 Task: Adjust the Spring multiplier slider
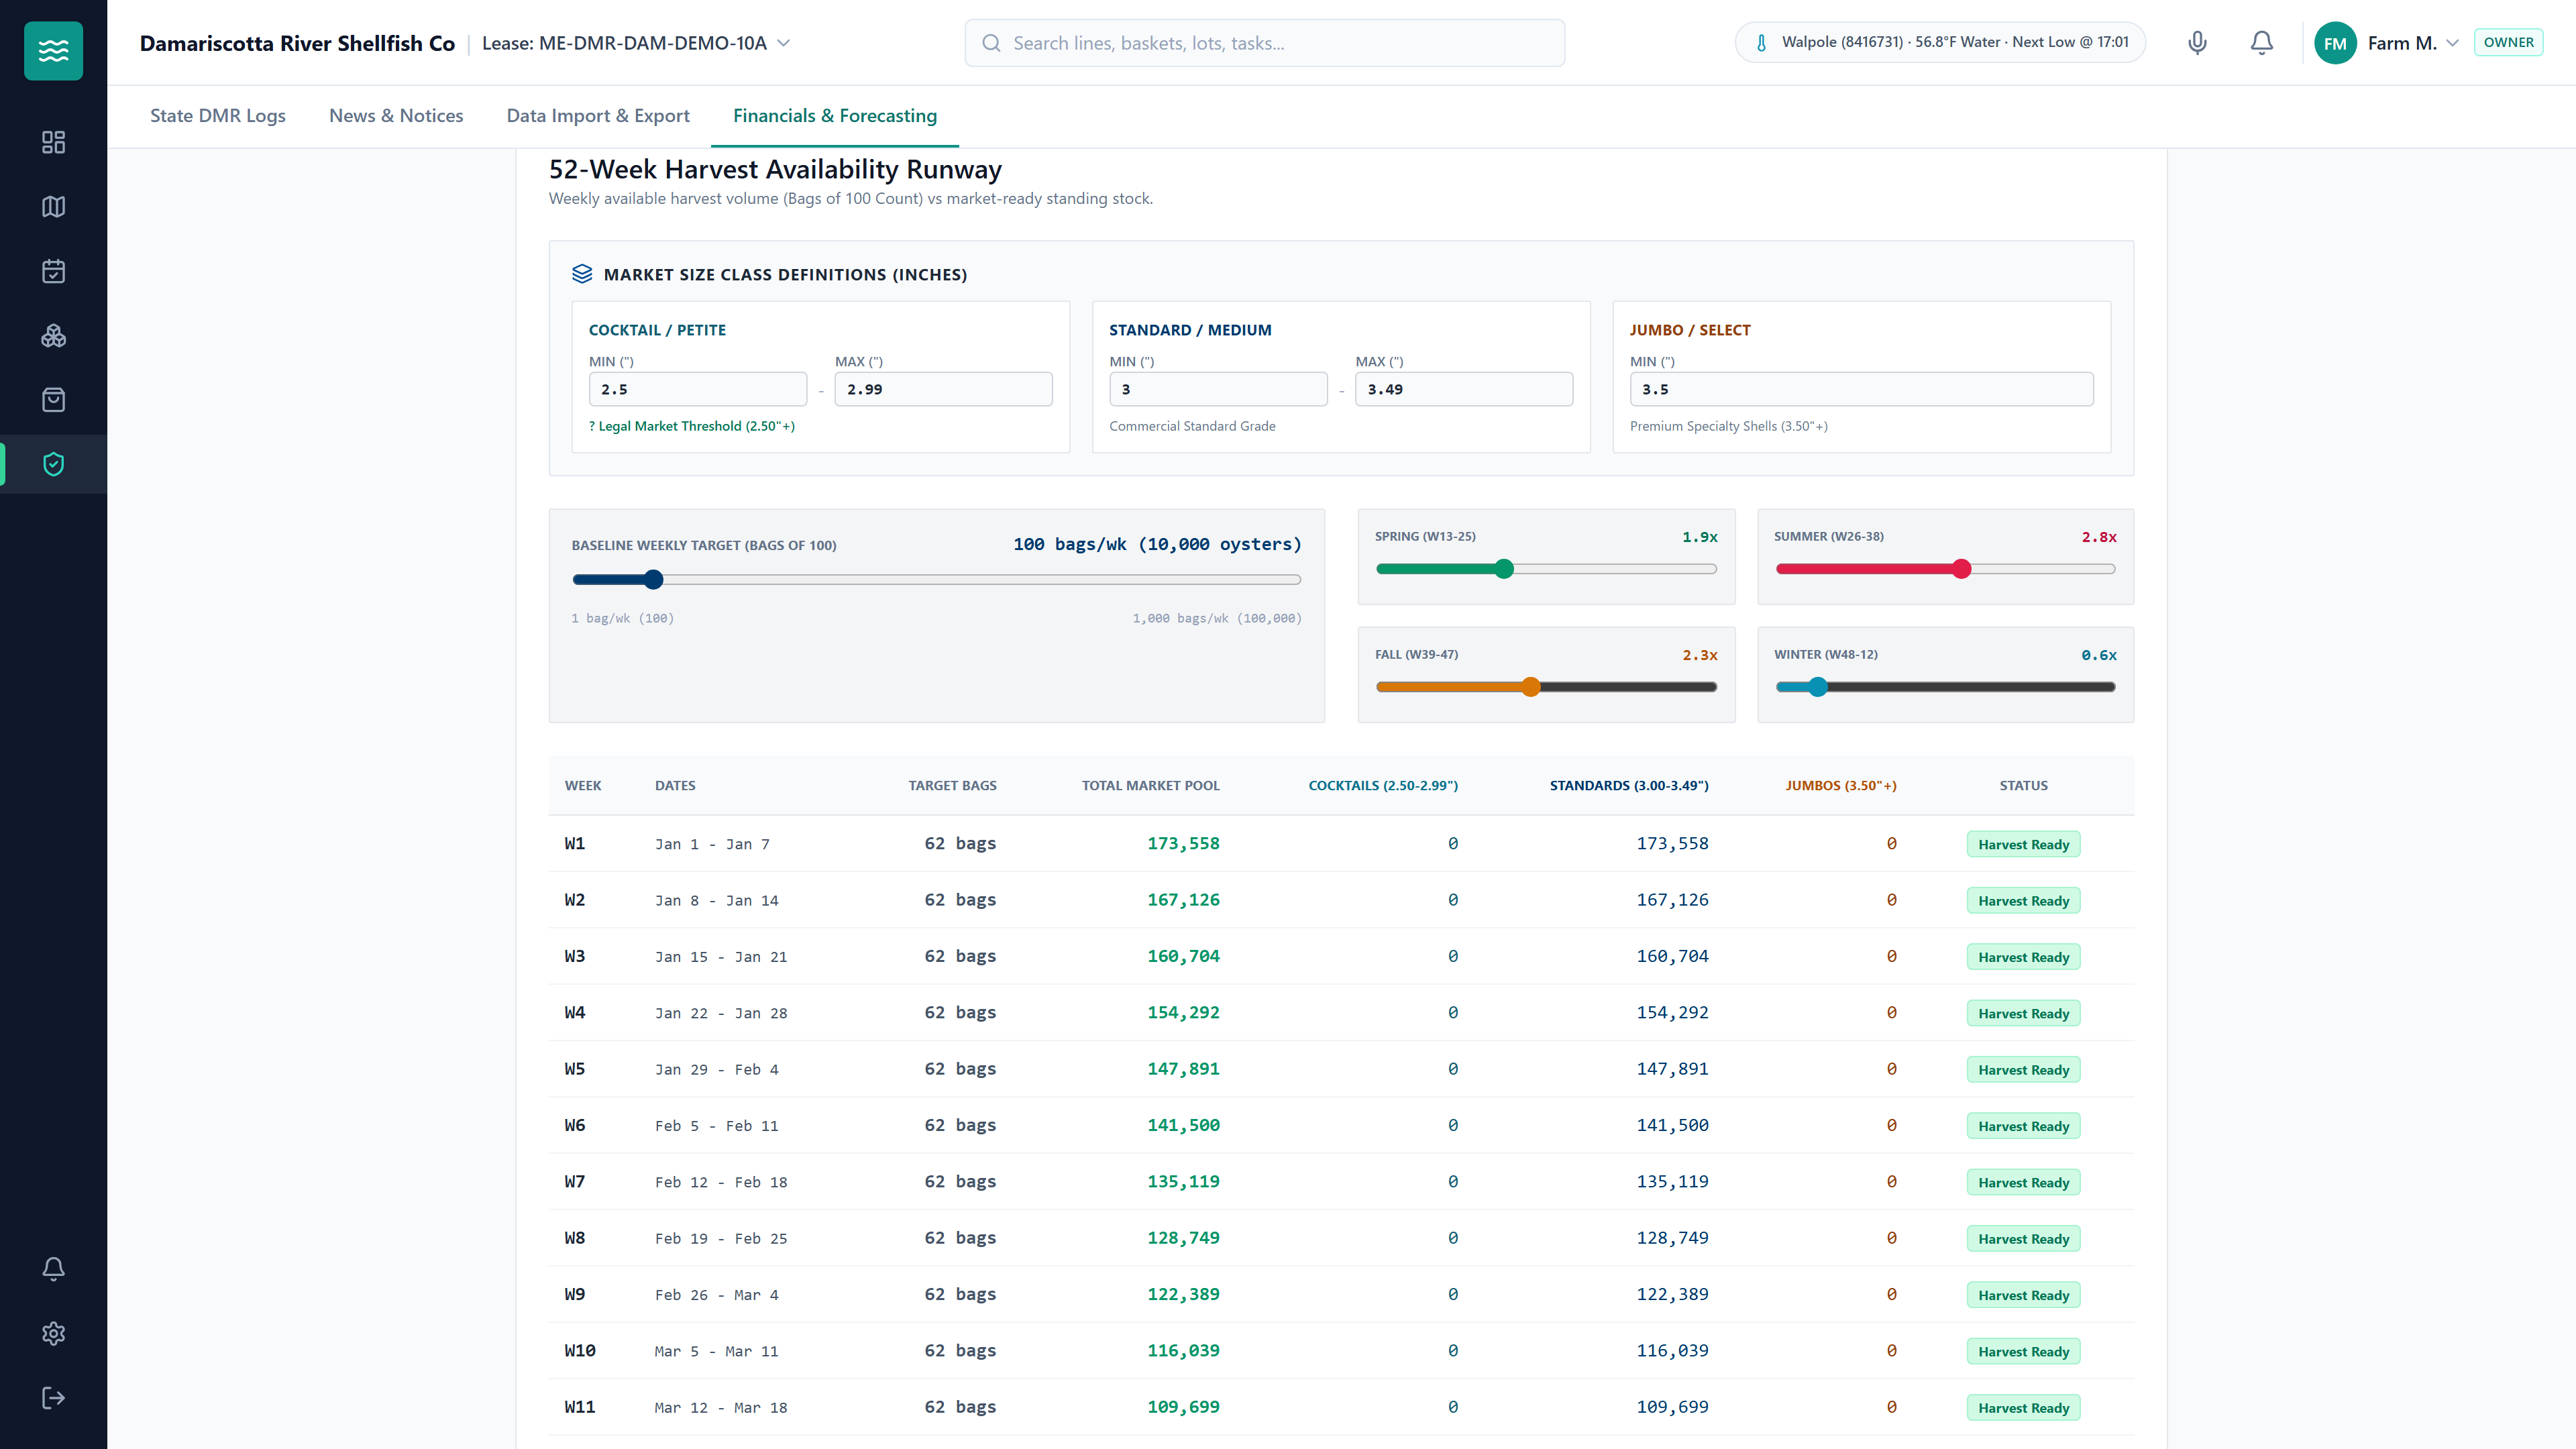pos(1546,569)
